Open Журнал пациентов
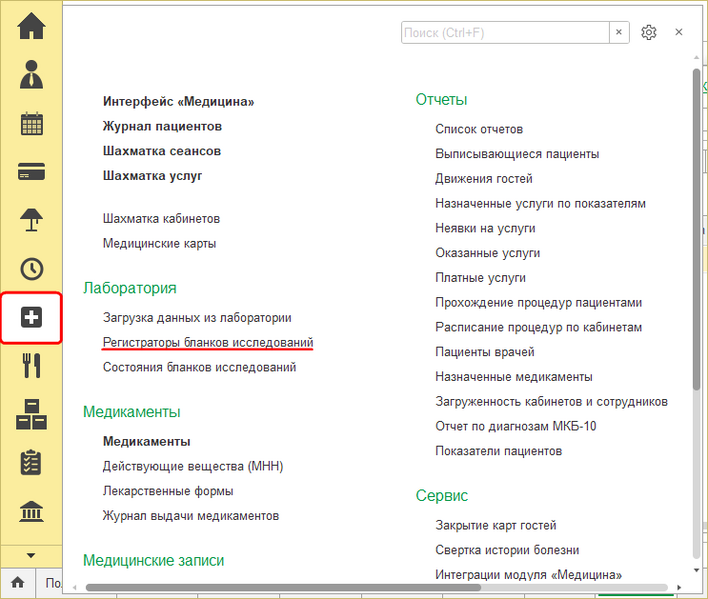 tap(162, 126)
